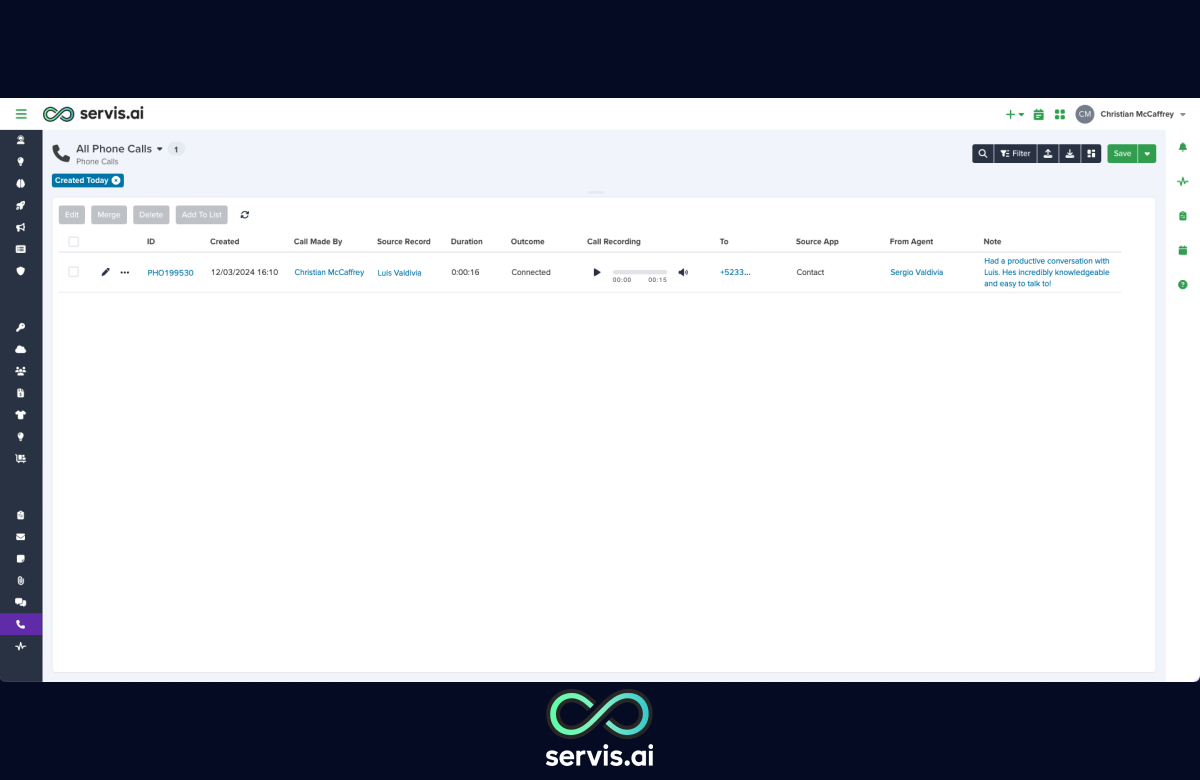Image resolution: width=1200 pixels, height=780 pixels.
Task: Click the search magnifier icon in toolbar
Action: click(x=983, y=154)
